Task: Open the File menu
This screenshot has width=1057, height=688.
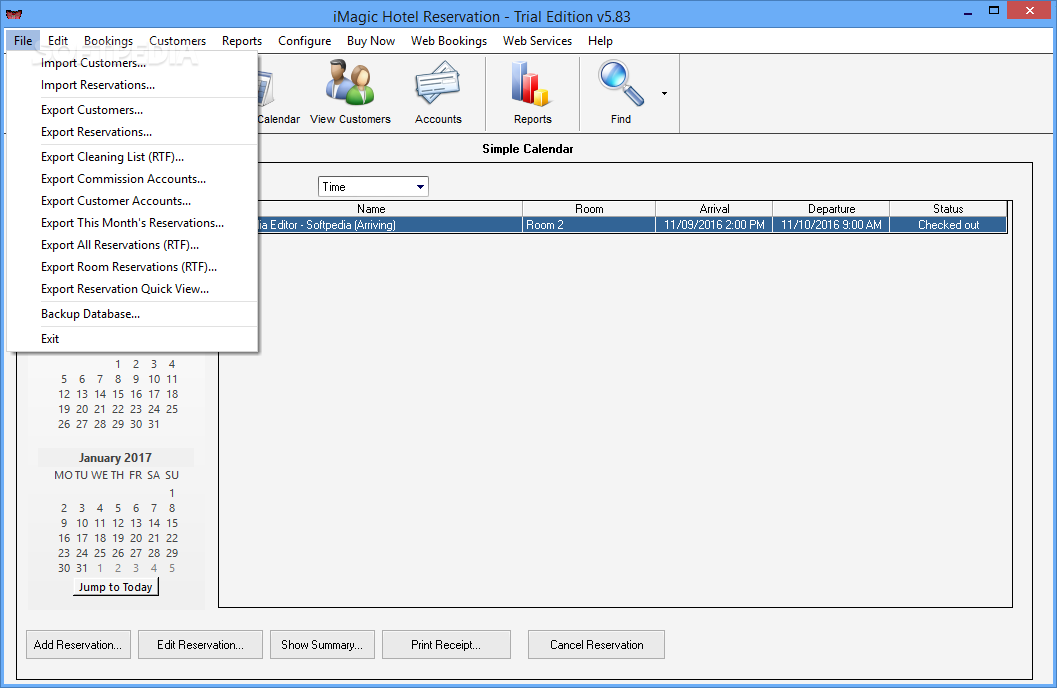Action: pos(23,40)
